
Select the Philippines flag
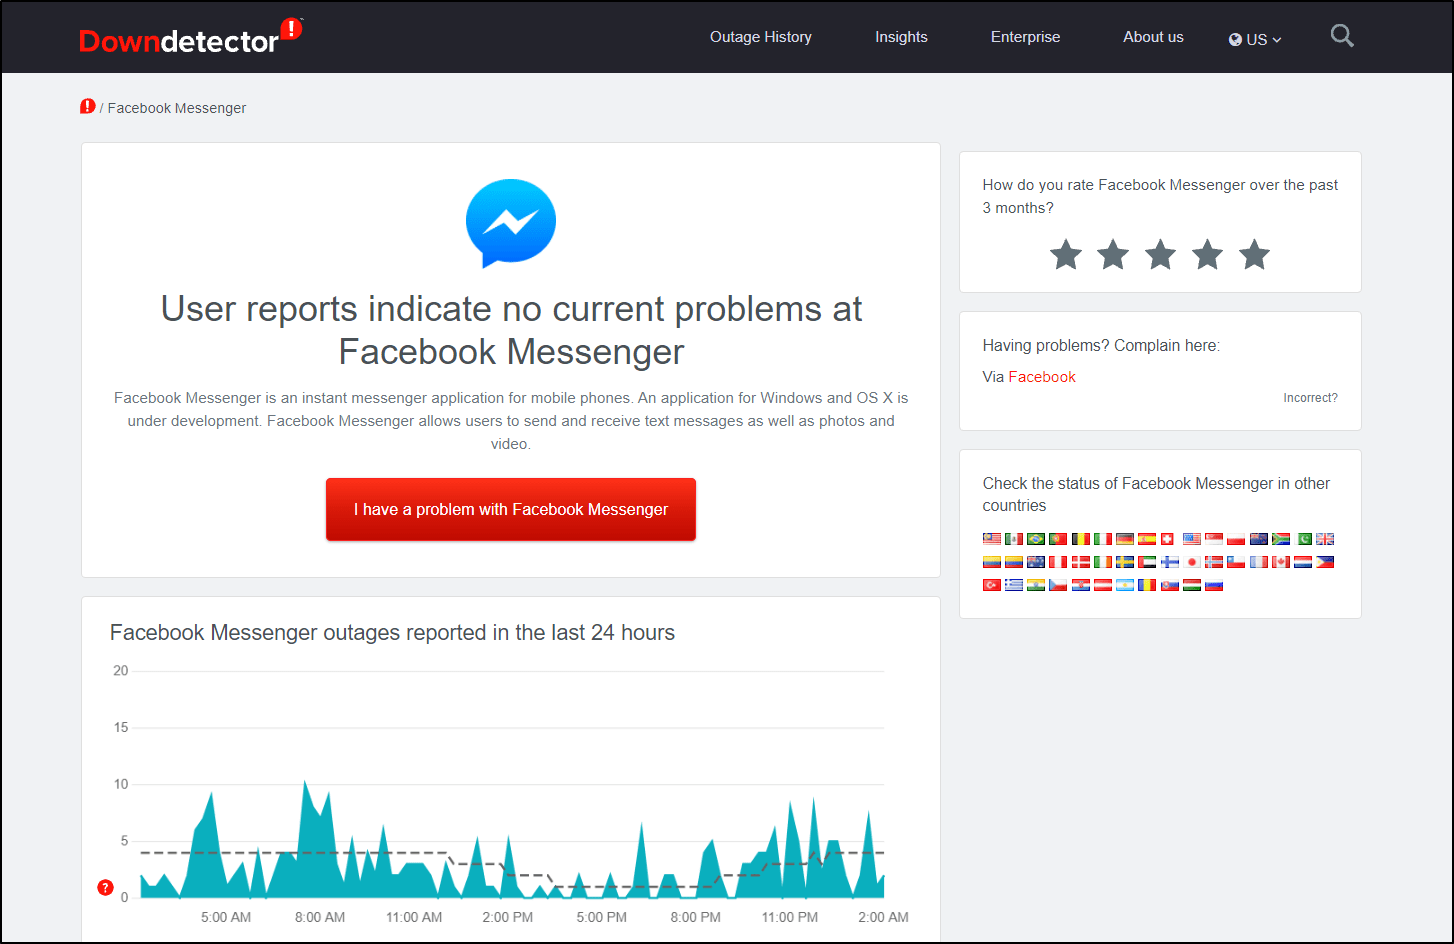coord(1325,562)
